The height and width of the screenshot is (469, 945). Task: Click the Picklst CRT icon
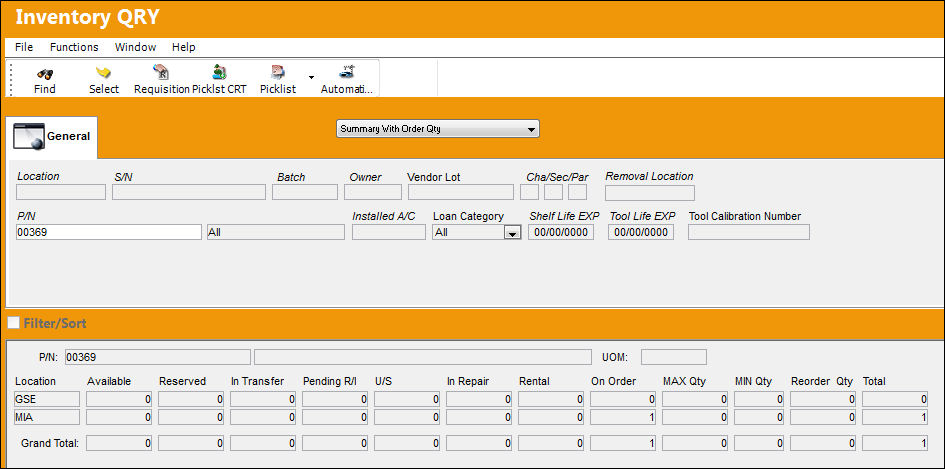tap(219, 72)
